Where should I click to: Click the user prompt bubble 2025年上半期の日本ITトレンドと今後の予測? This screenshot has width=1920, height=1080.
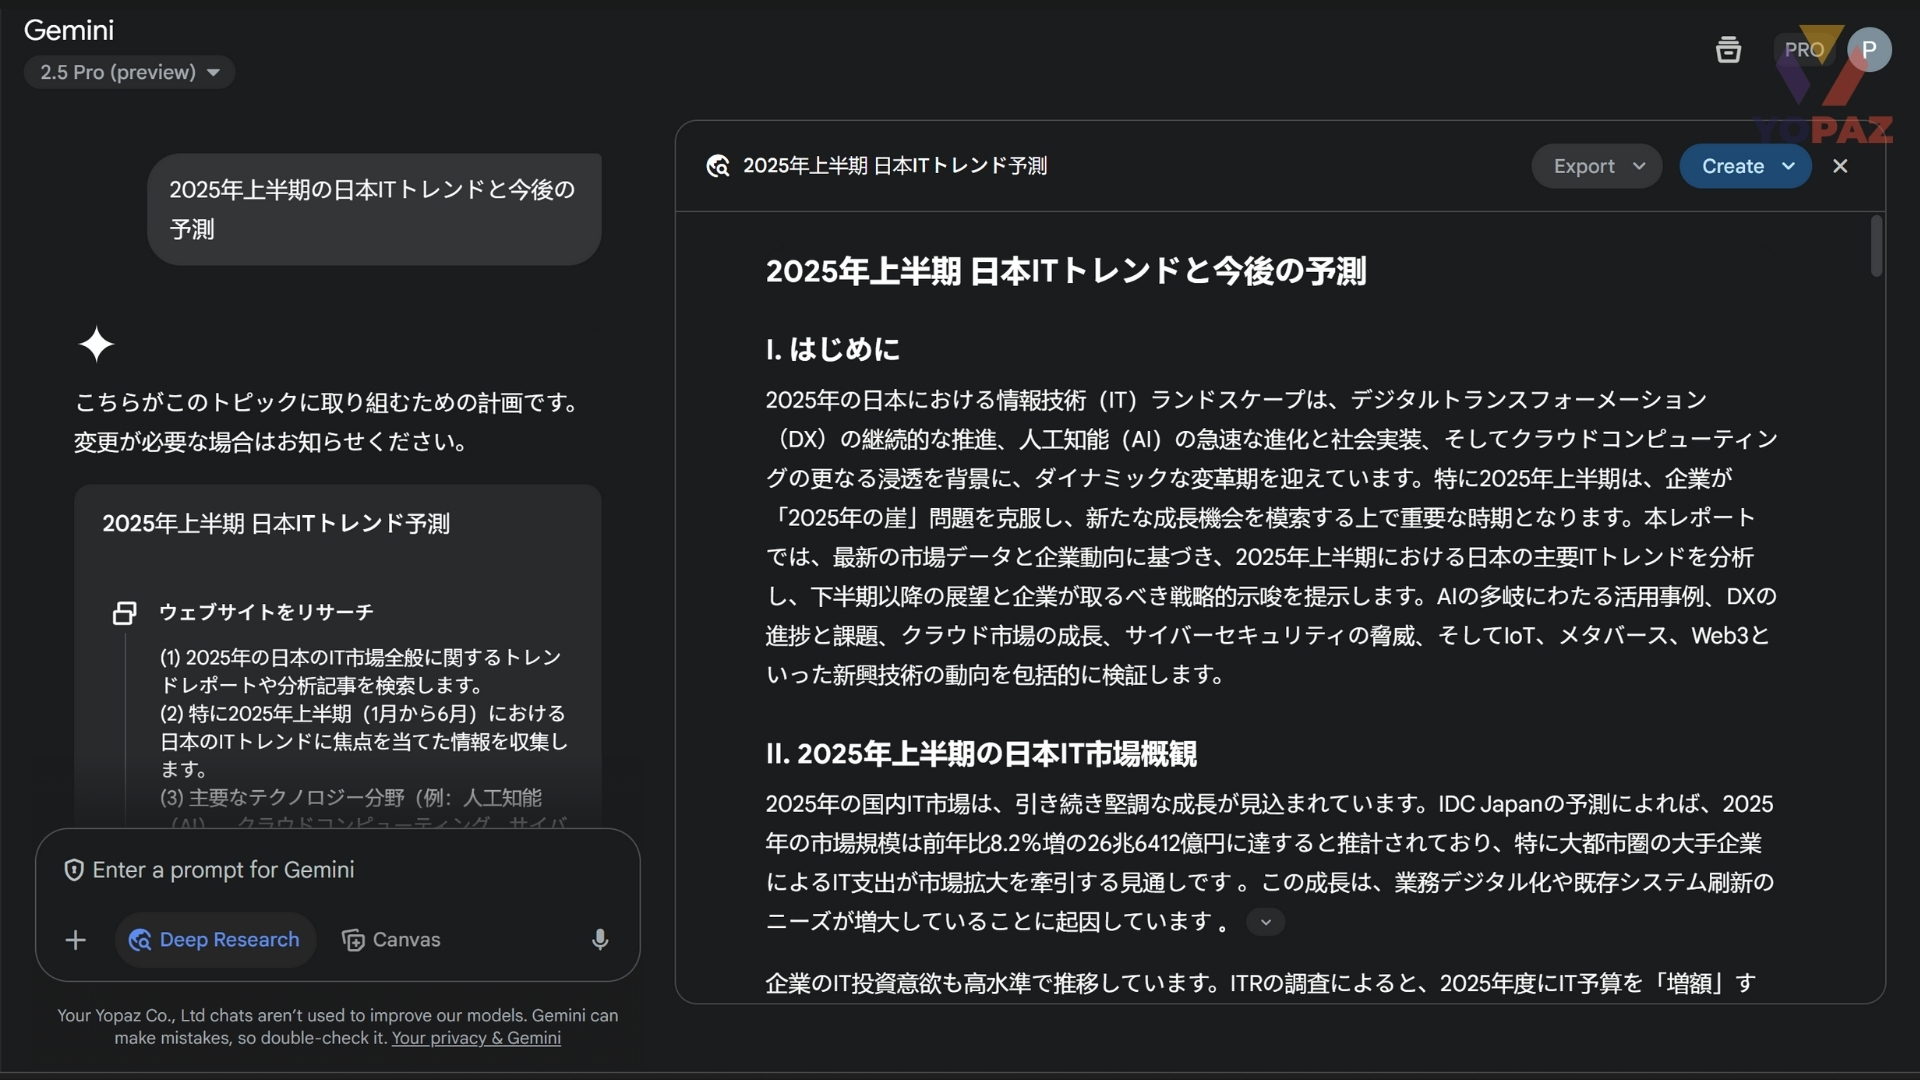point(374,209)
